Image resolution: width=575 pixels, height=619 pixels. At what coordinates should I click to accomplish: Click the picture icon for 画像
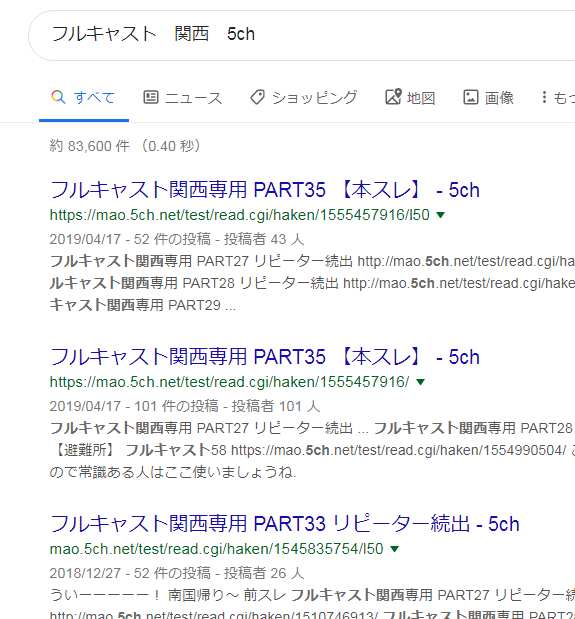[x=470, y=97]
